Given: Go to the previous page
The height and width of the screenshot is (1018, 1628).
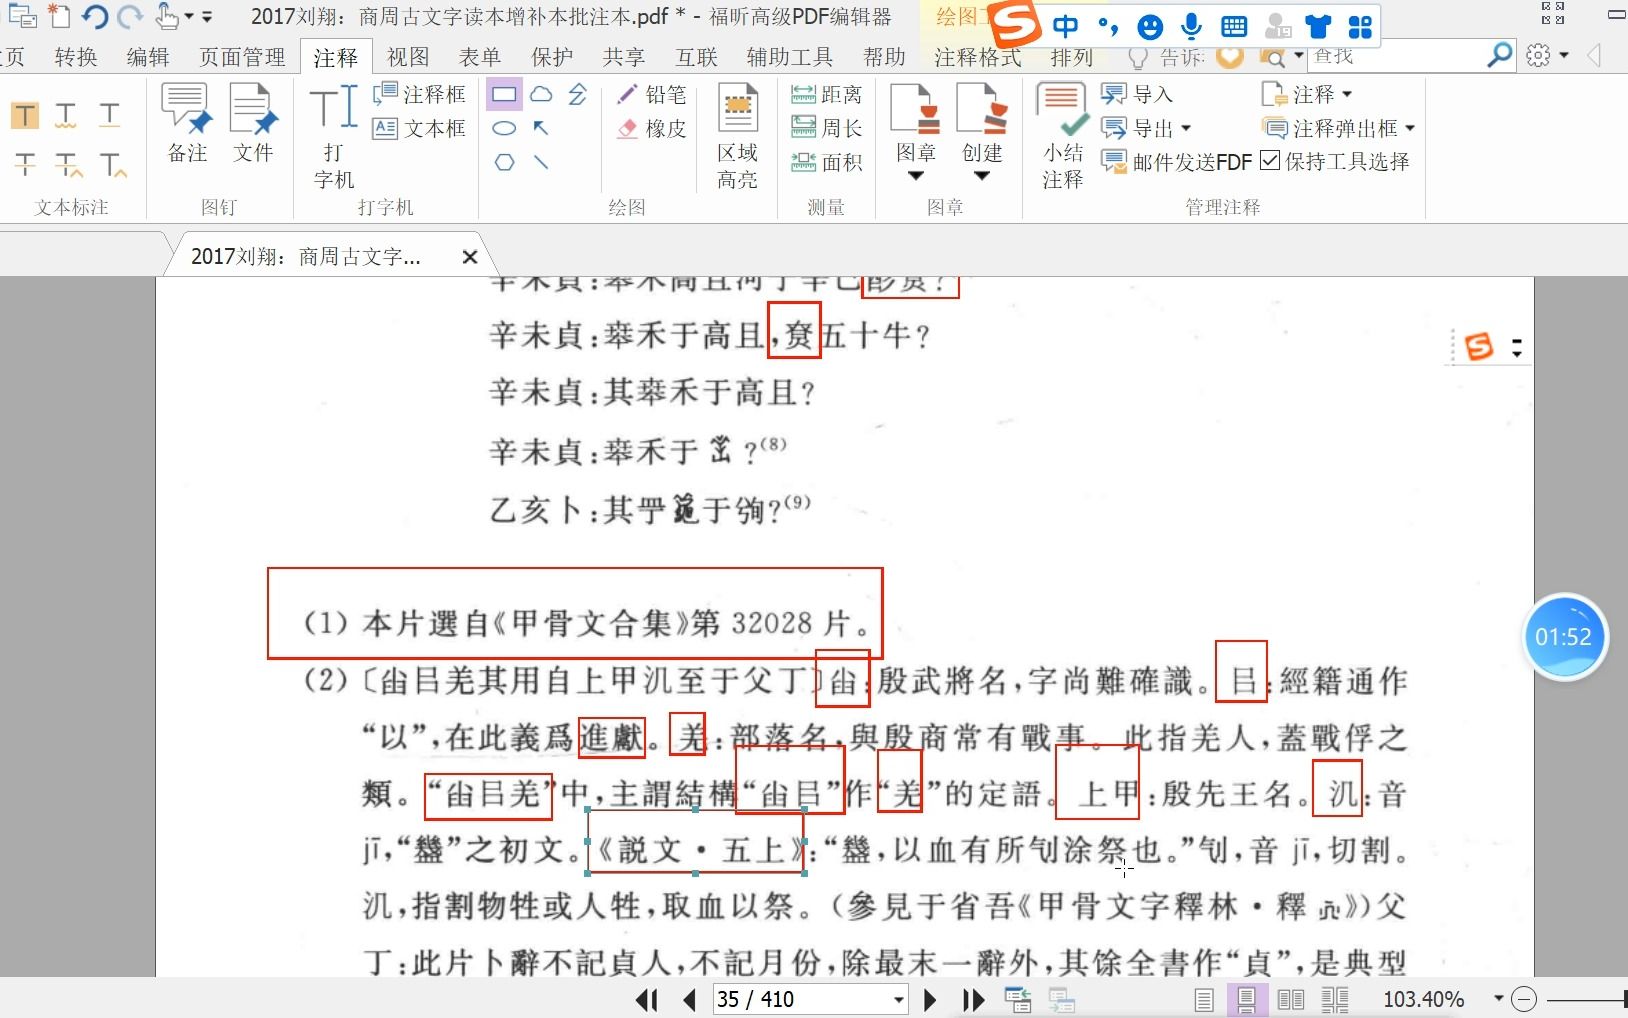Looking at the screenshot, I should coord(689,999).
